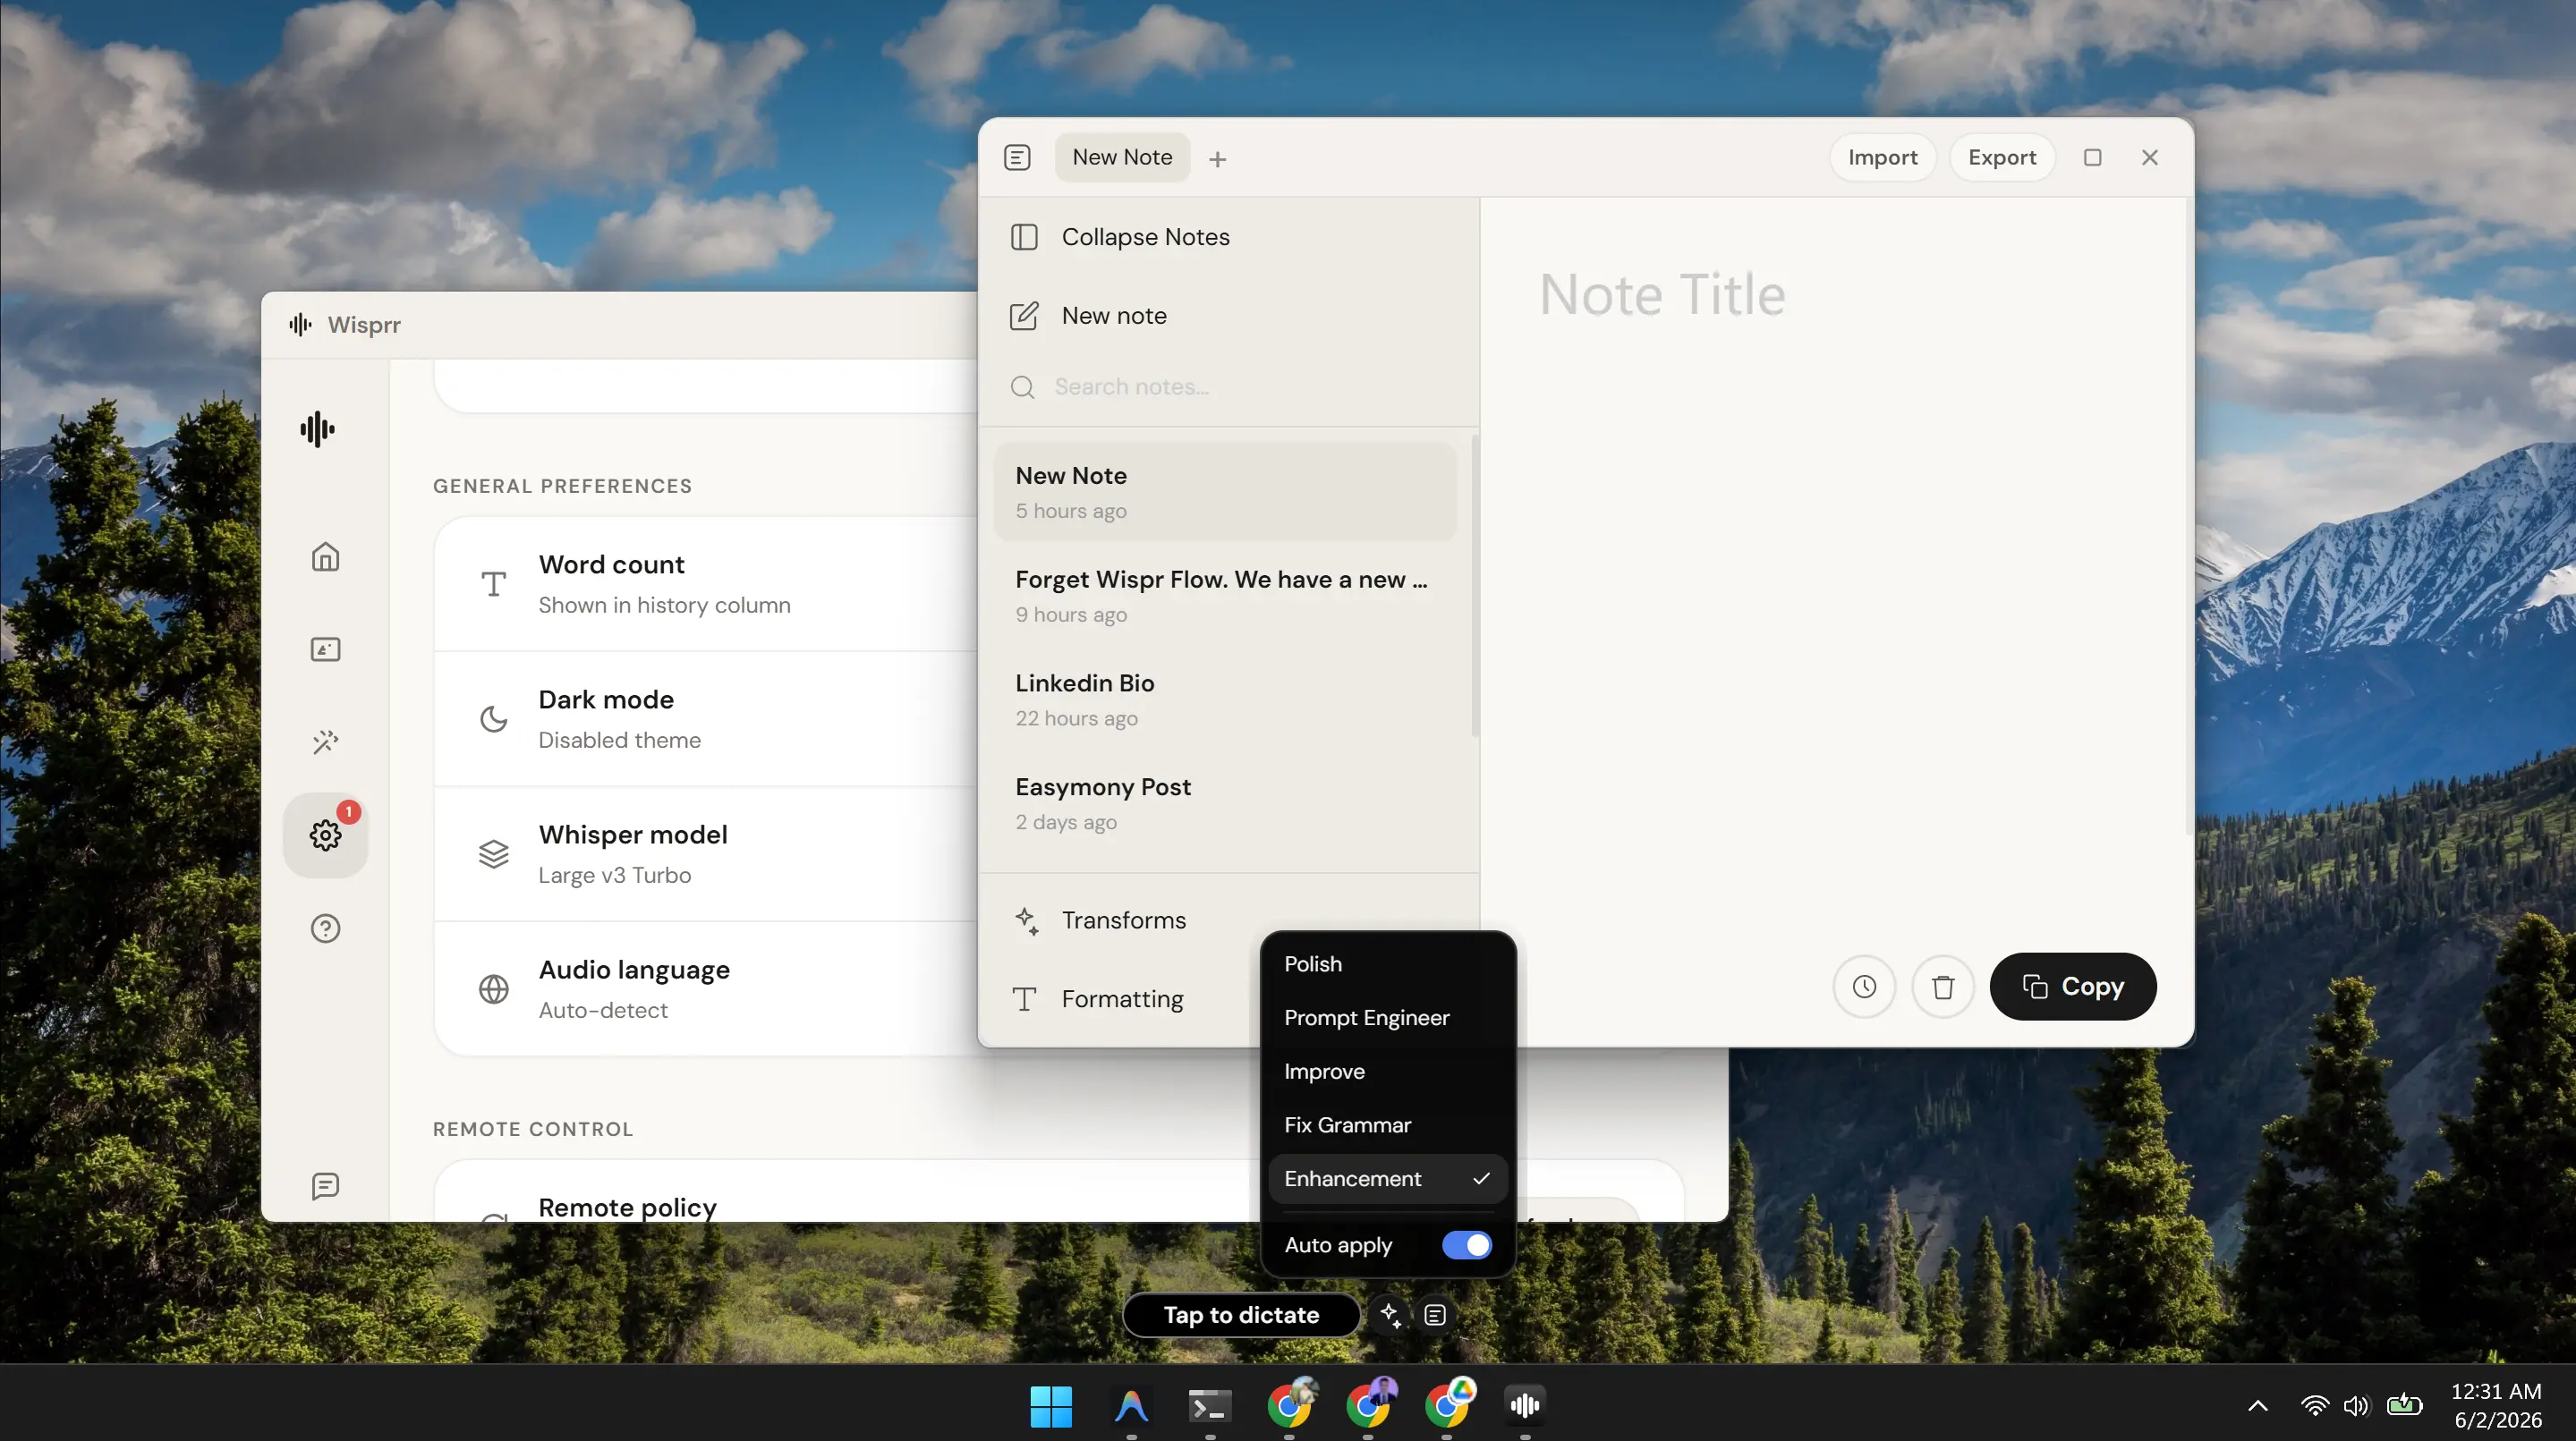Open the Wispr app icon in taskbar
This screenshot has width=2576, height=1441.
[1524, 1406]
